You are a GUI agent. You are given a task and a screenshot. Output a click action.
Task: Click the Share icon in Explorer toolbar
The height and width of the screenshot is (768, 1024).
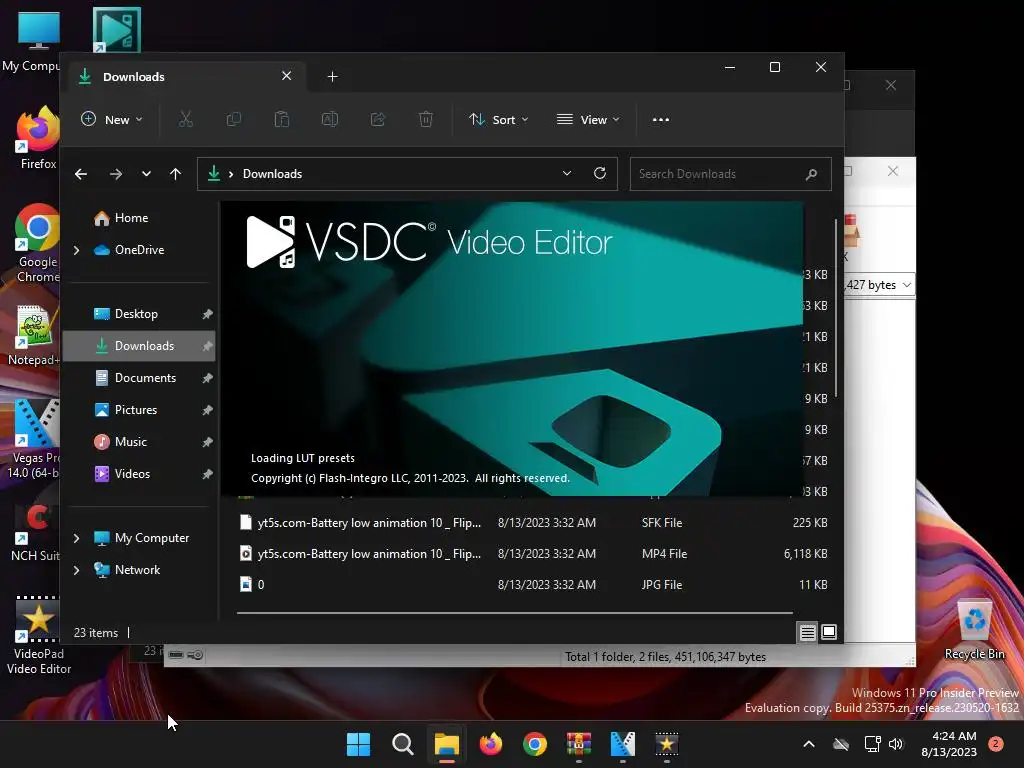(377, 120)
